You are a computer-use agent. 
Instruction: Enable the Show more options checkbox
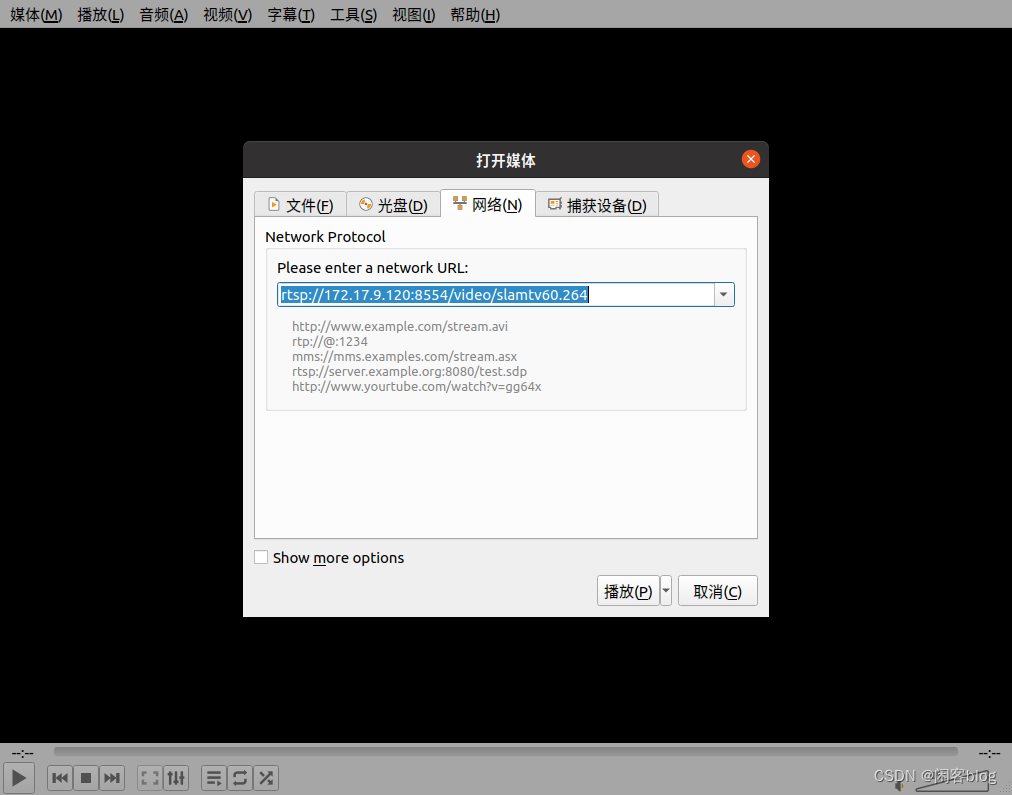(261, 557)
